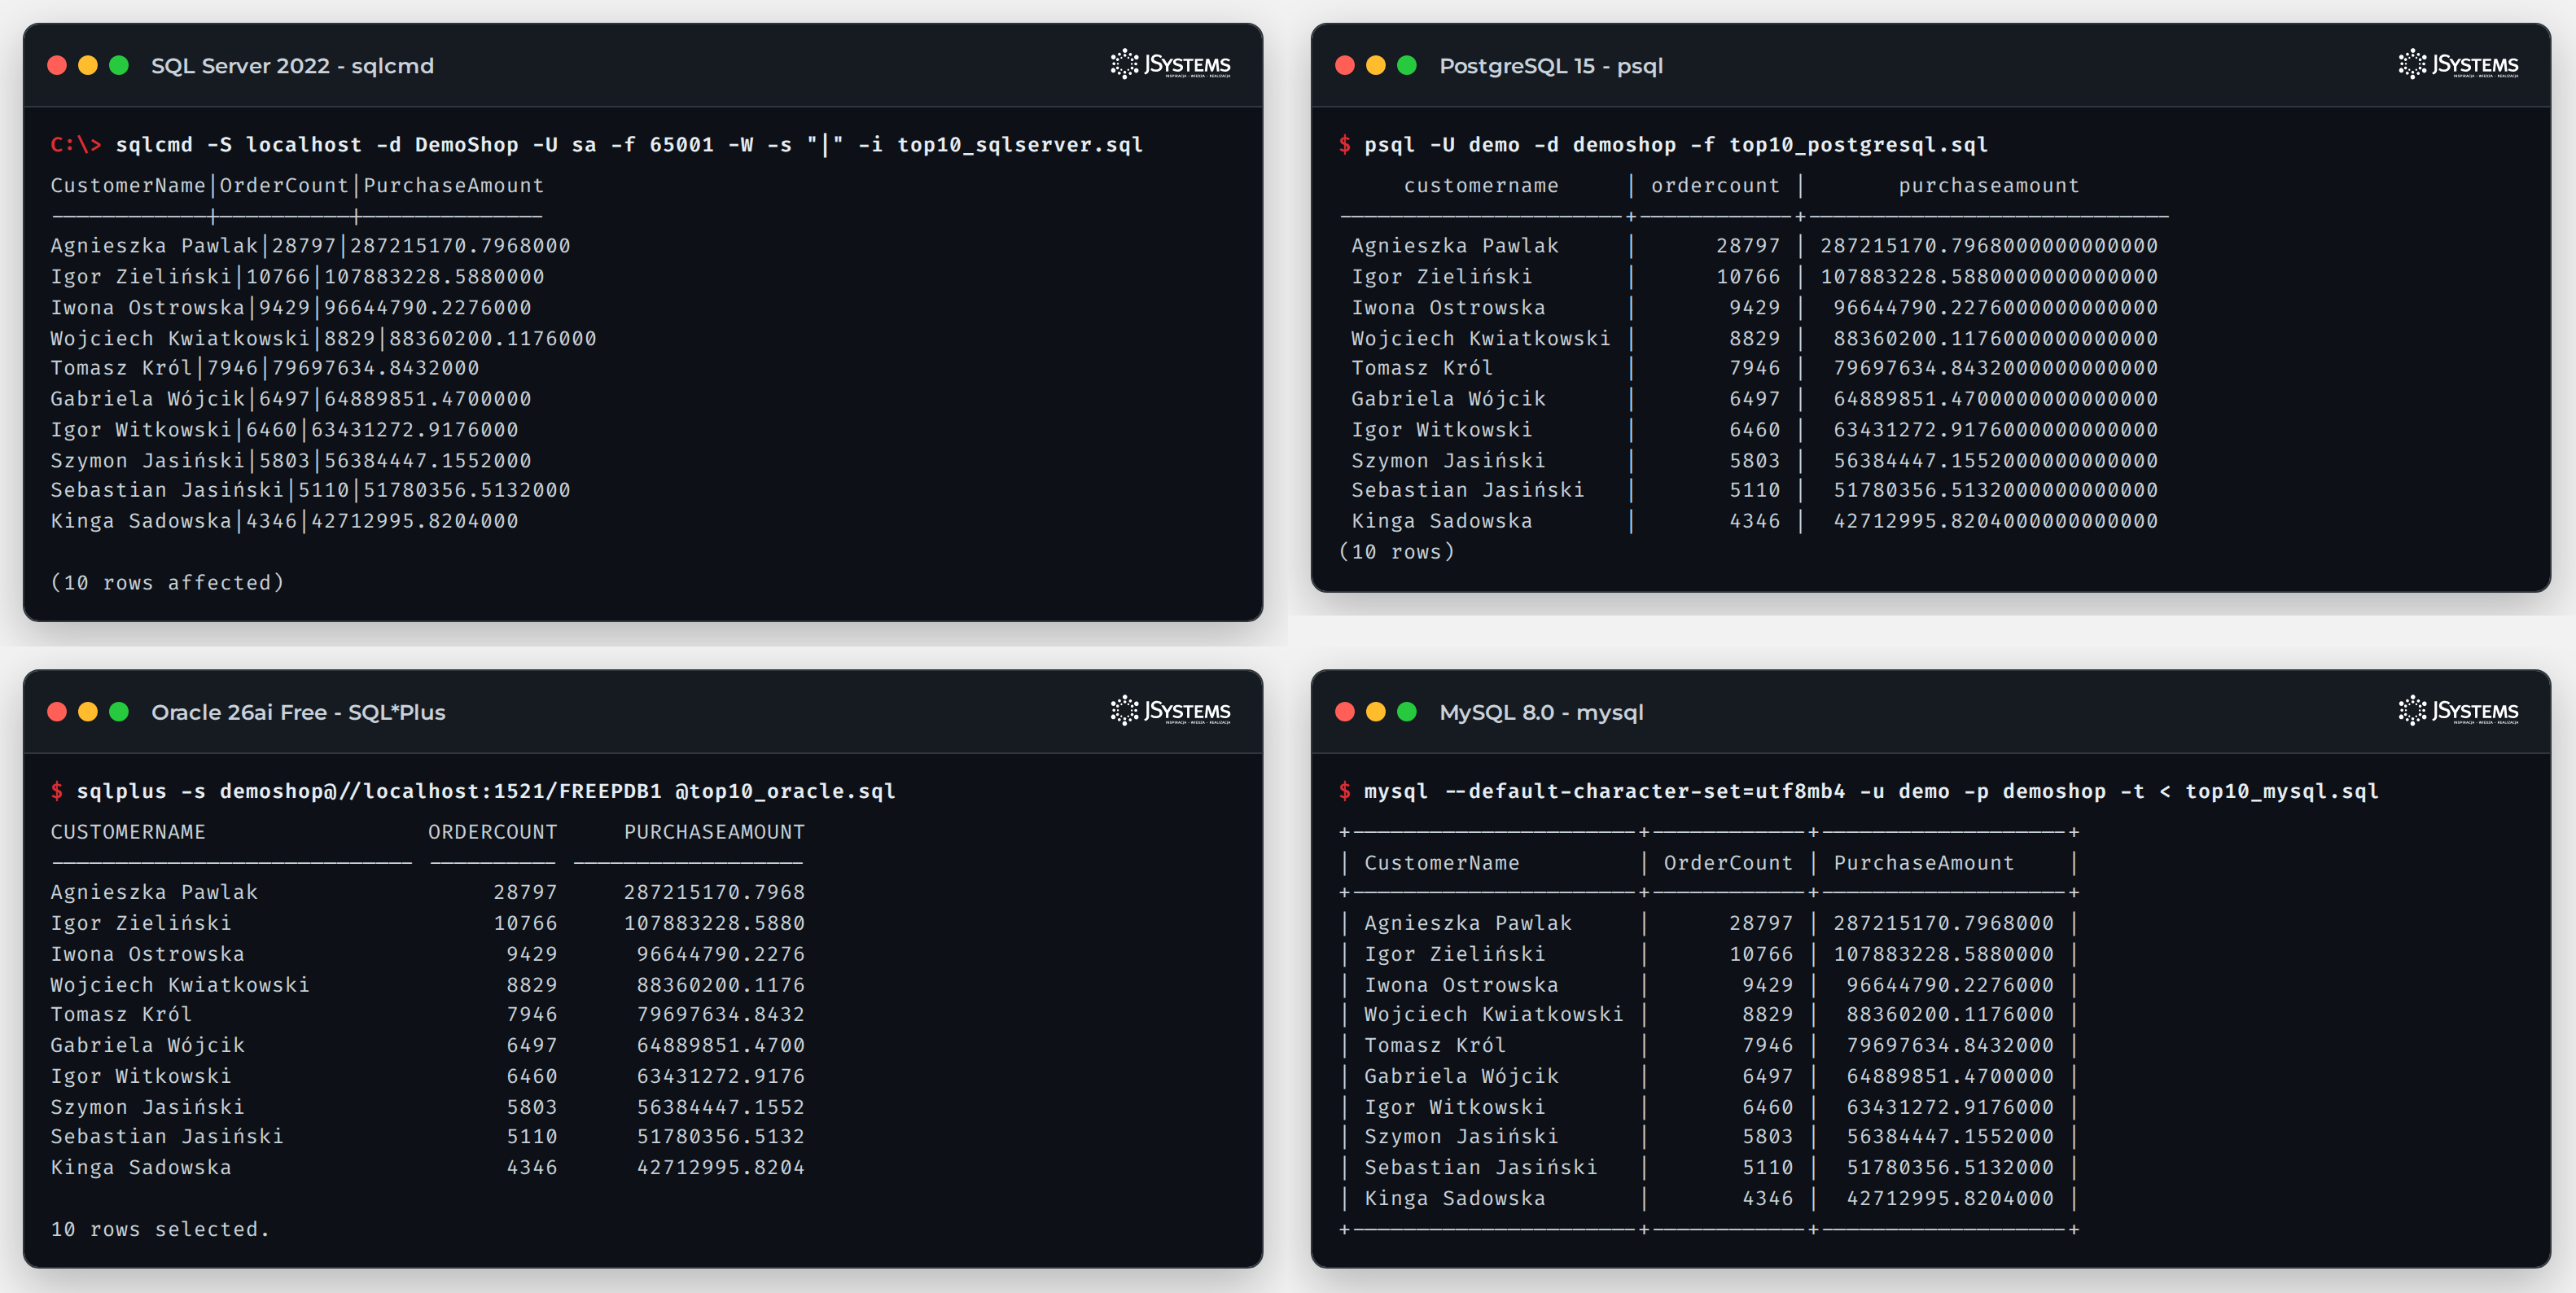
Task: Click PURCHASEAMOUNT column header in Oracle output
Action: 714,832
